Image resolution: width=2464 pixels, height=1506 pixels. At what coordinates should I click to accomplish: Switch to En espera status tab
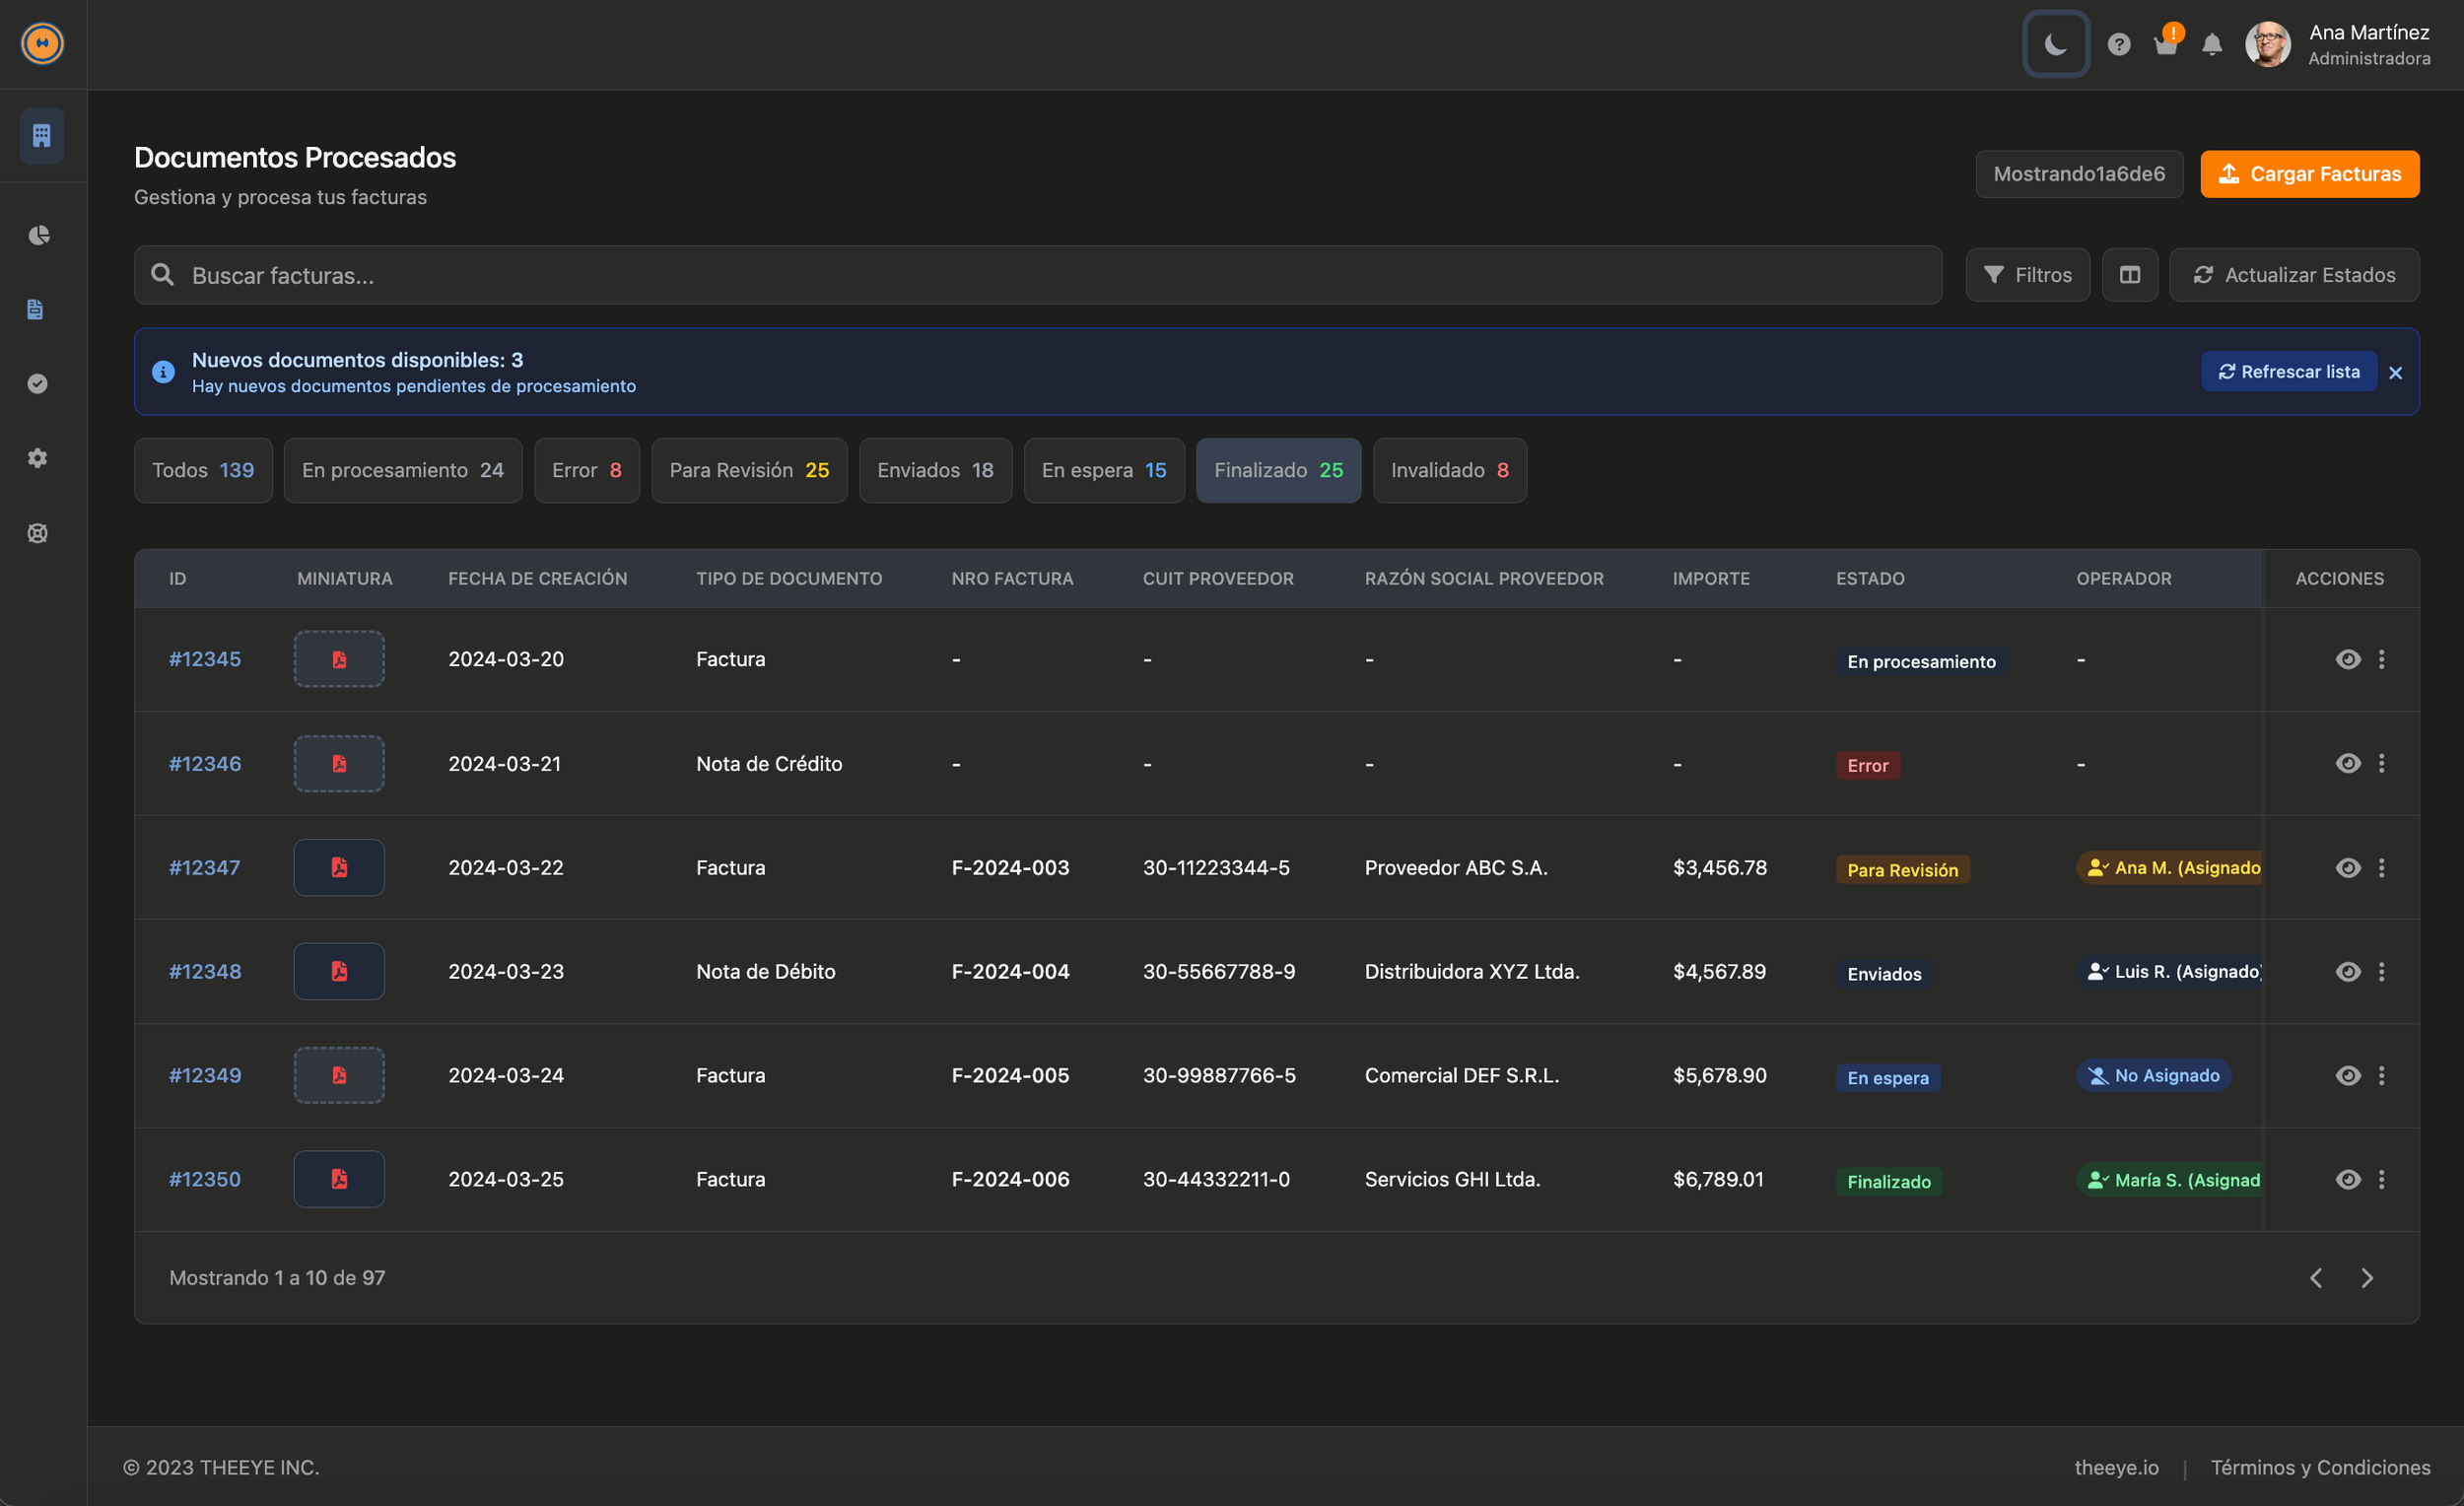point(1103,470)
